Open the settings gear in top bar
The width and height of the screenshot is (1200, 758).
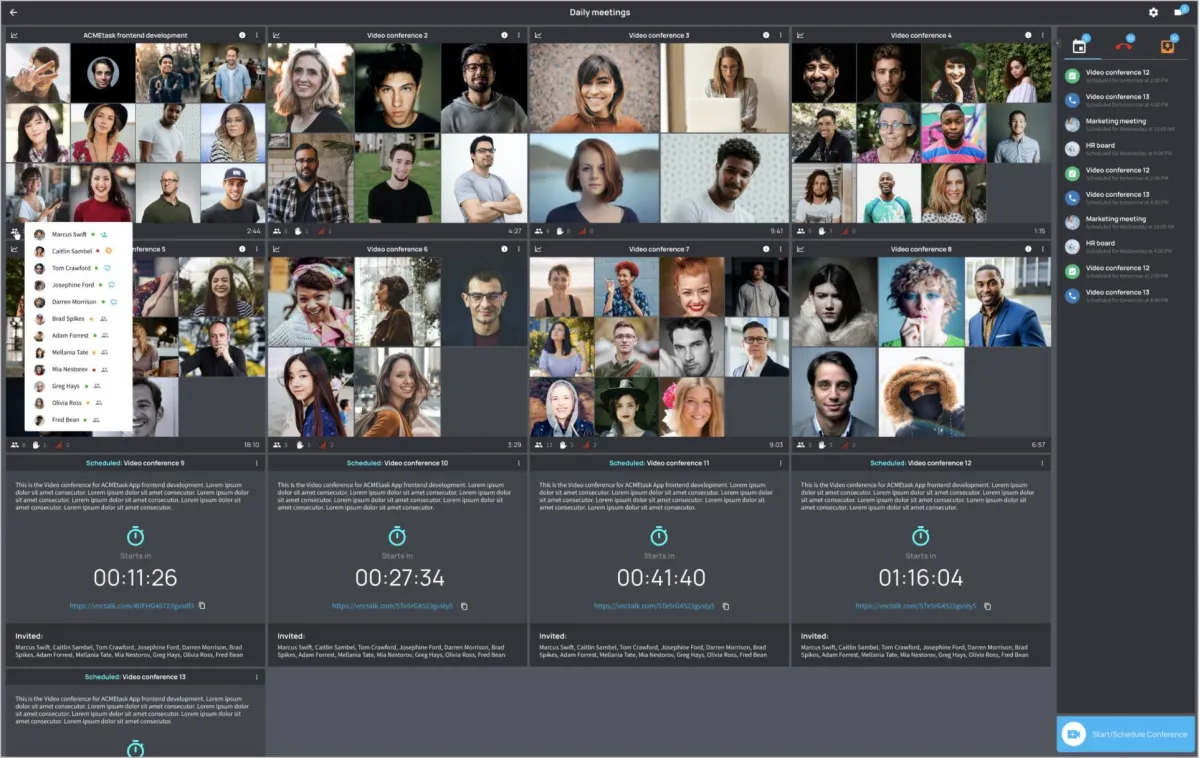pos(1152,12)
